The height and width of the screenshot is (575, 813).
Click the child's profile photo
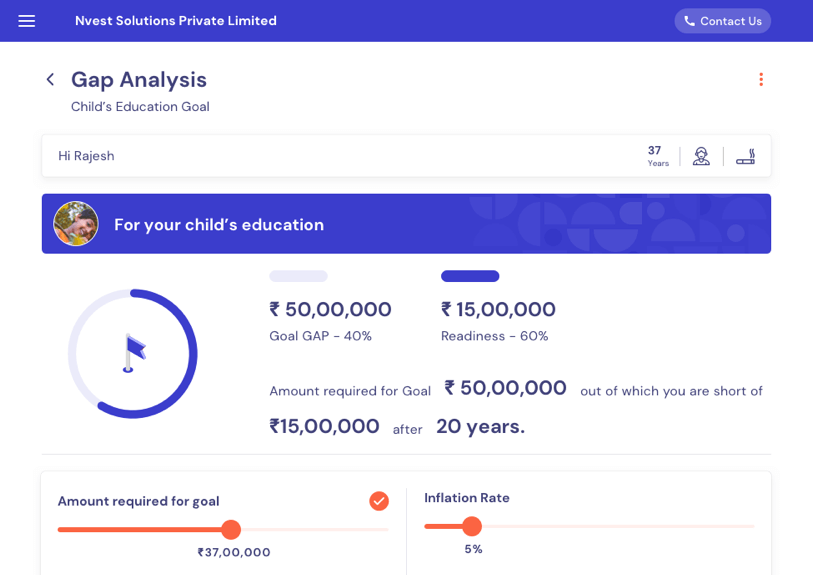pyautogui.click(x=76, y=224)
